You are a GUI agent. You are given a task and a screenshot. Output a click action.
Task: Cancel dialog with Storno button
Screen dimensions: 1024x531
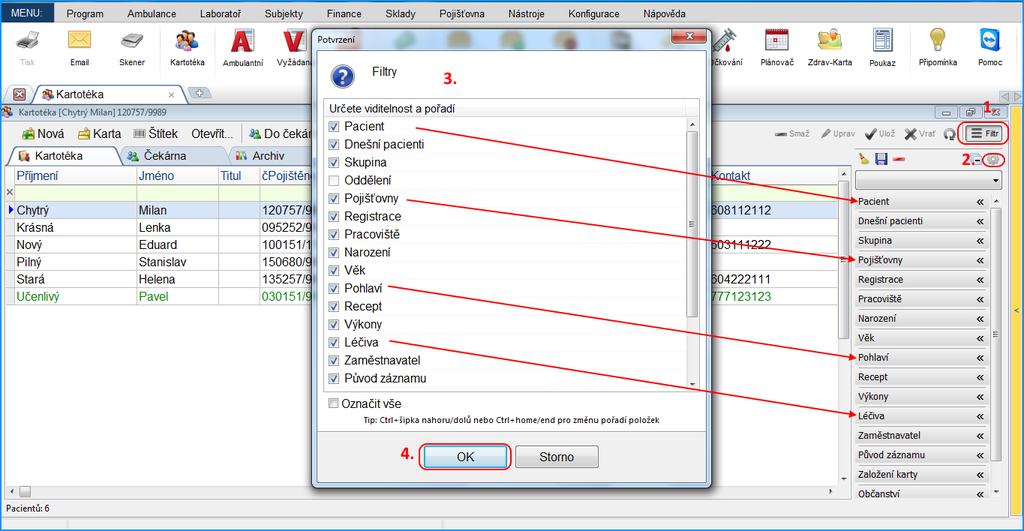[x=556, y=457]
